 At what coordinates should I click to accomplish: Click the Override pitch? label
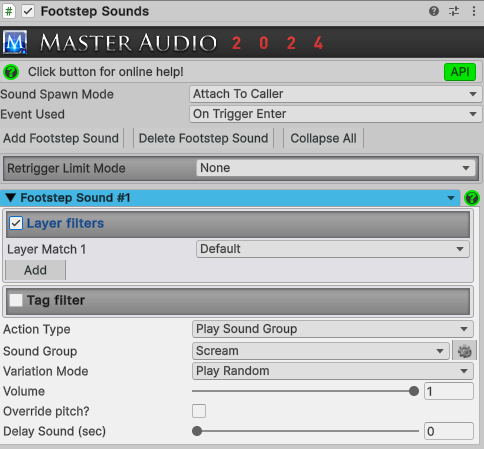click(46, 411)
